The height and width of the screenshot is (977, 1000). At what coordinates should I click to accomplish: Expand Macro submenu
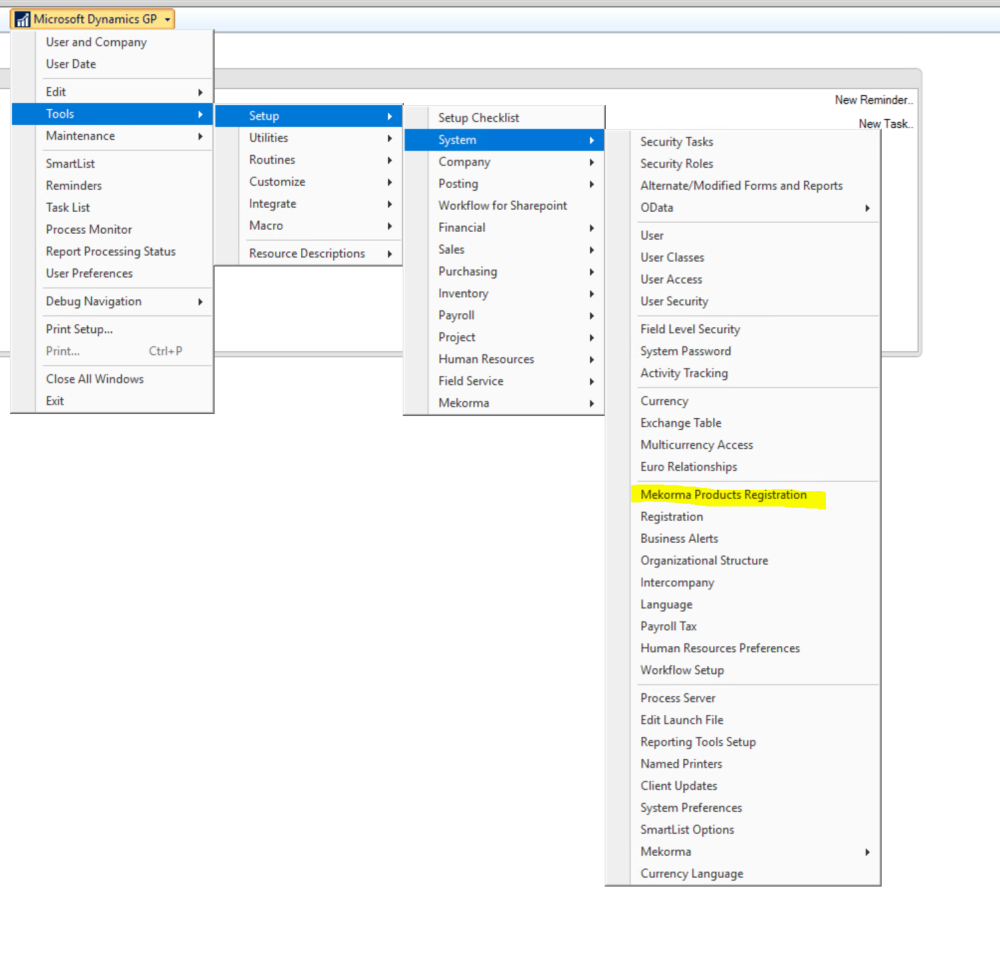(x=309, y=226)
